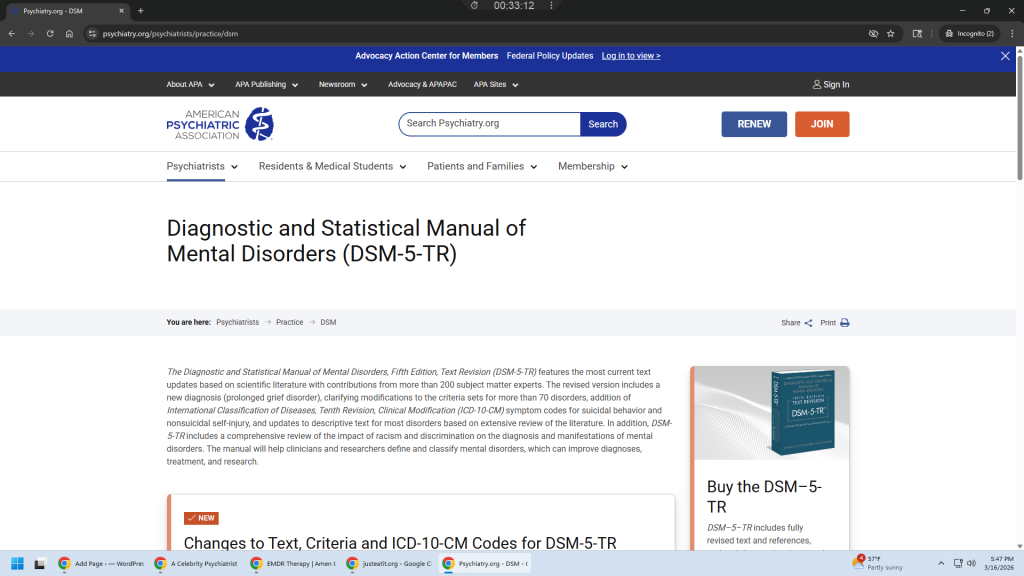The width and height of the screenshot is (1024, 576).
Task: Click the Print printer icon
Action: tap(845, 323)
